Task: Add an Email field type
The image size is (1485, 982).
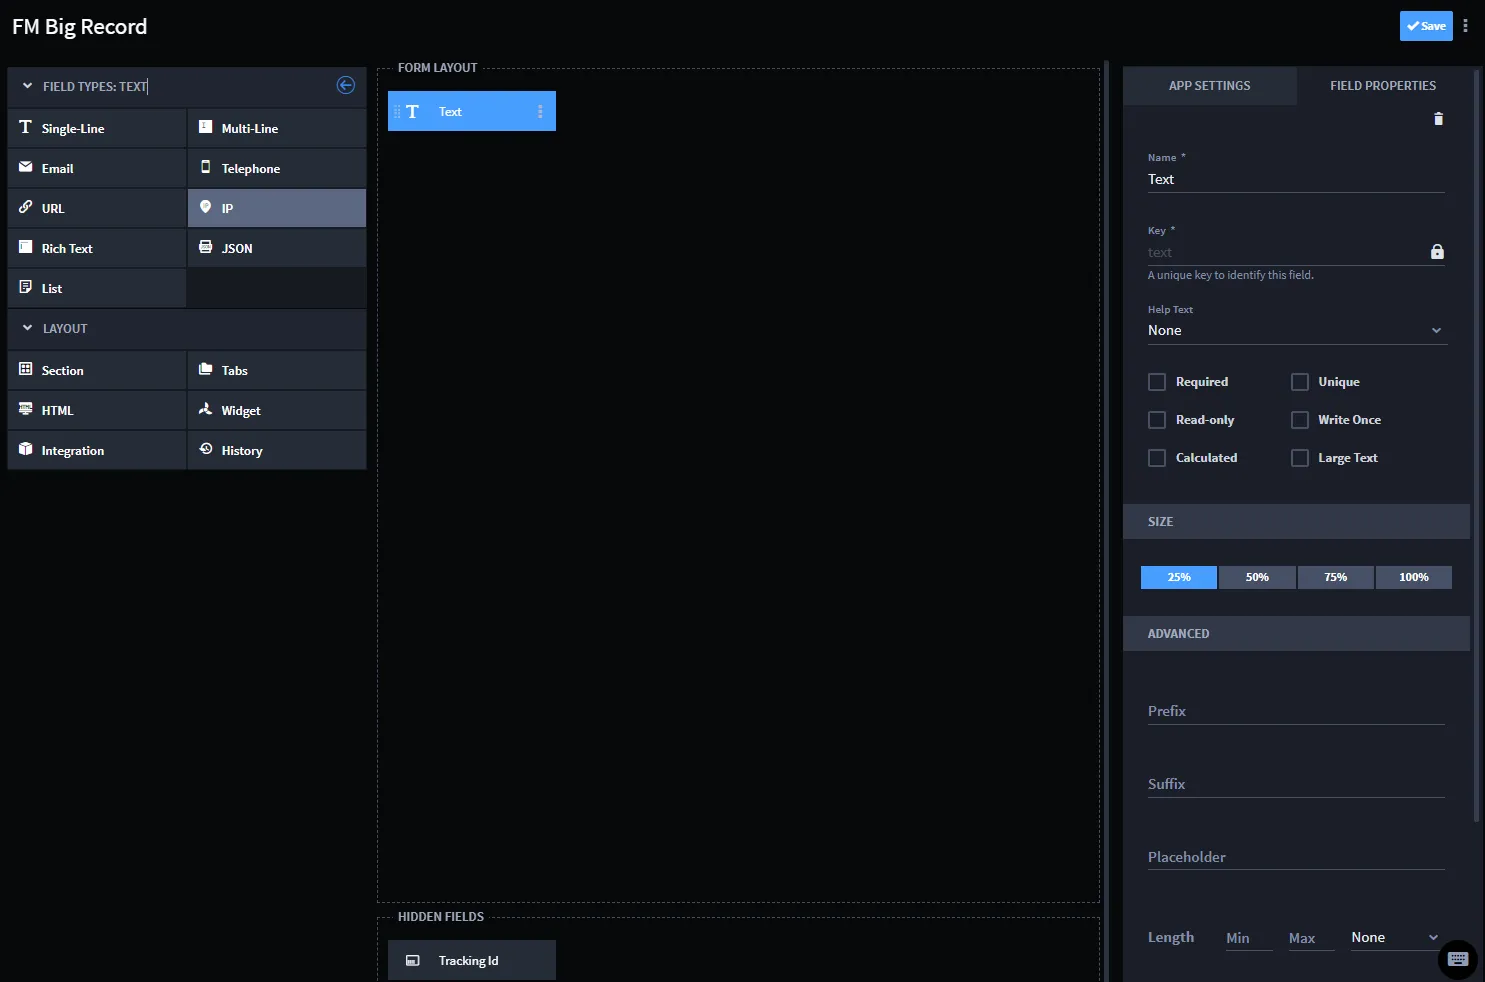Action: pos(97,168)
